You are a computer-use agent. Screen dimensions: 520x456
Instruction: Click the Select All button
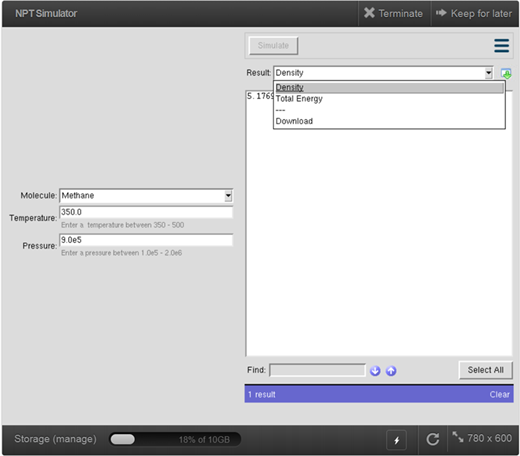click(485, 370)
